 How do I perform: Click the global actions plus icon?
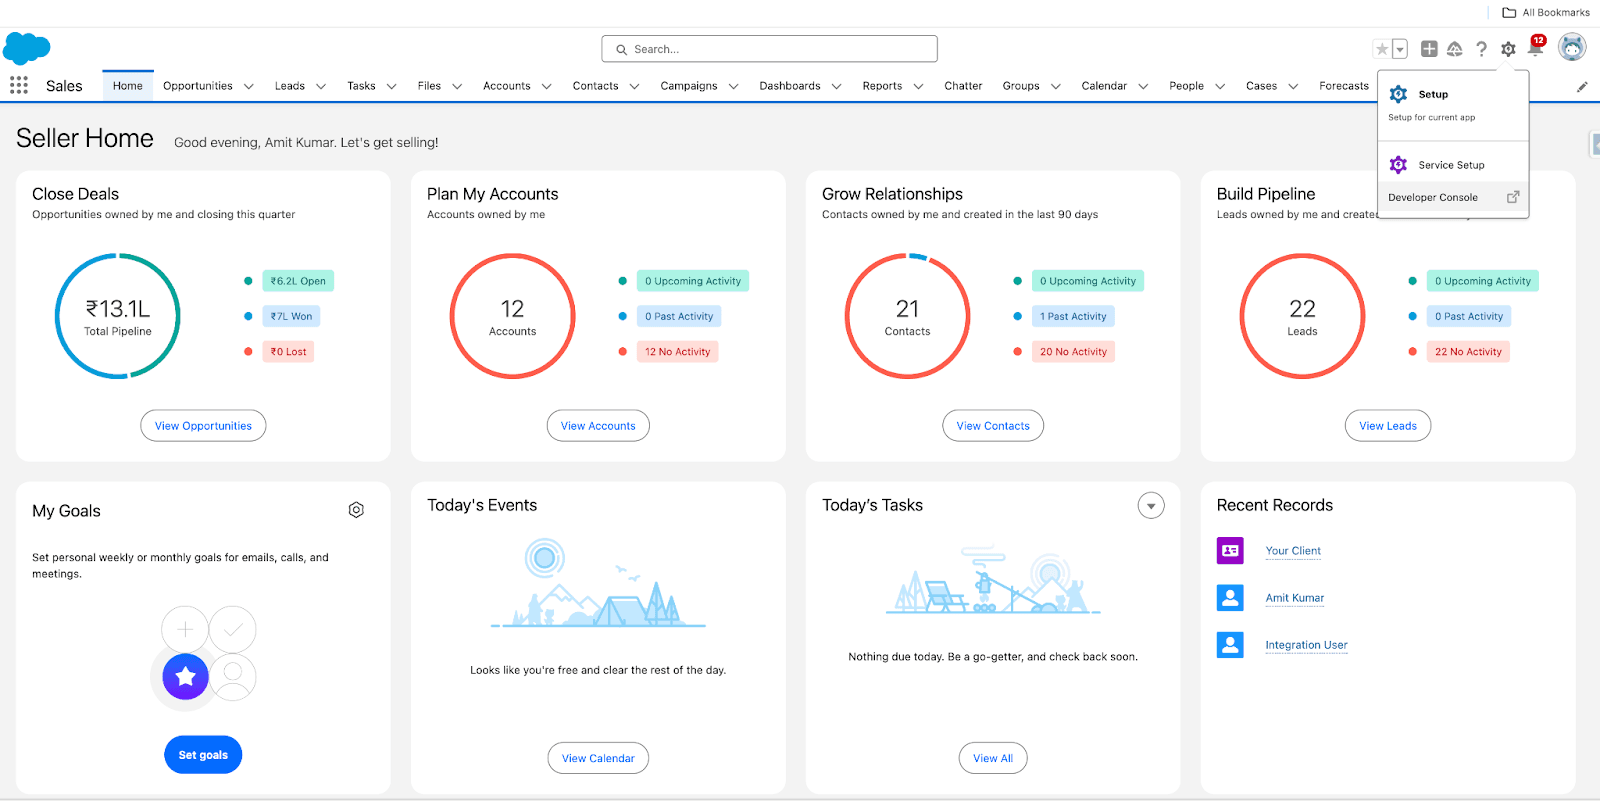pos(1429,49)
